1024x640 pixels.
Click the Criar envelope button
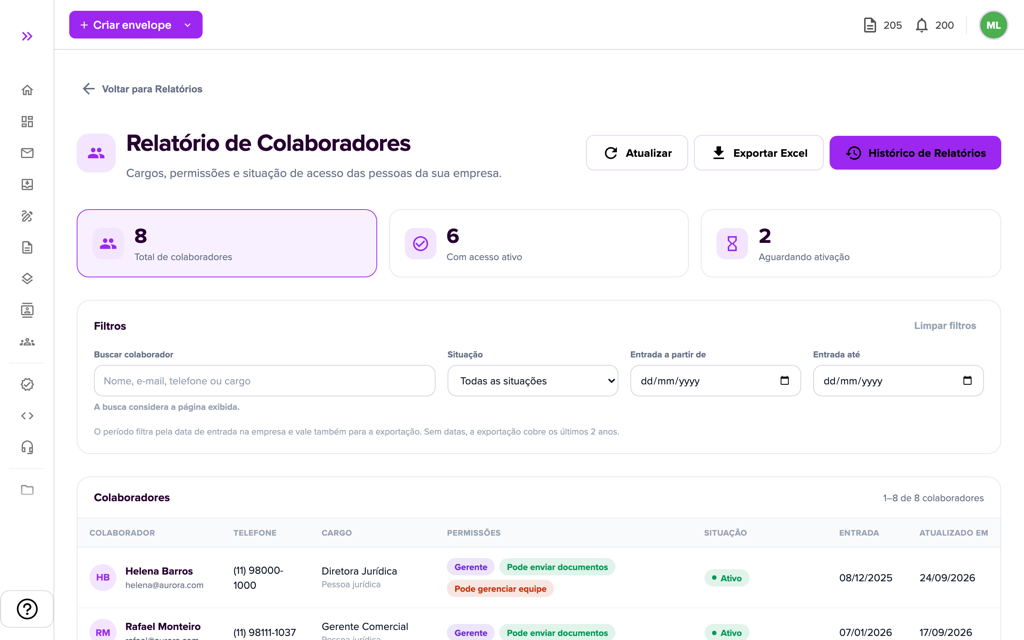tap(136, 25)
